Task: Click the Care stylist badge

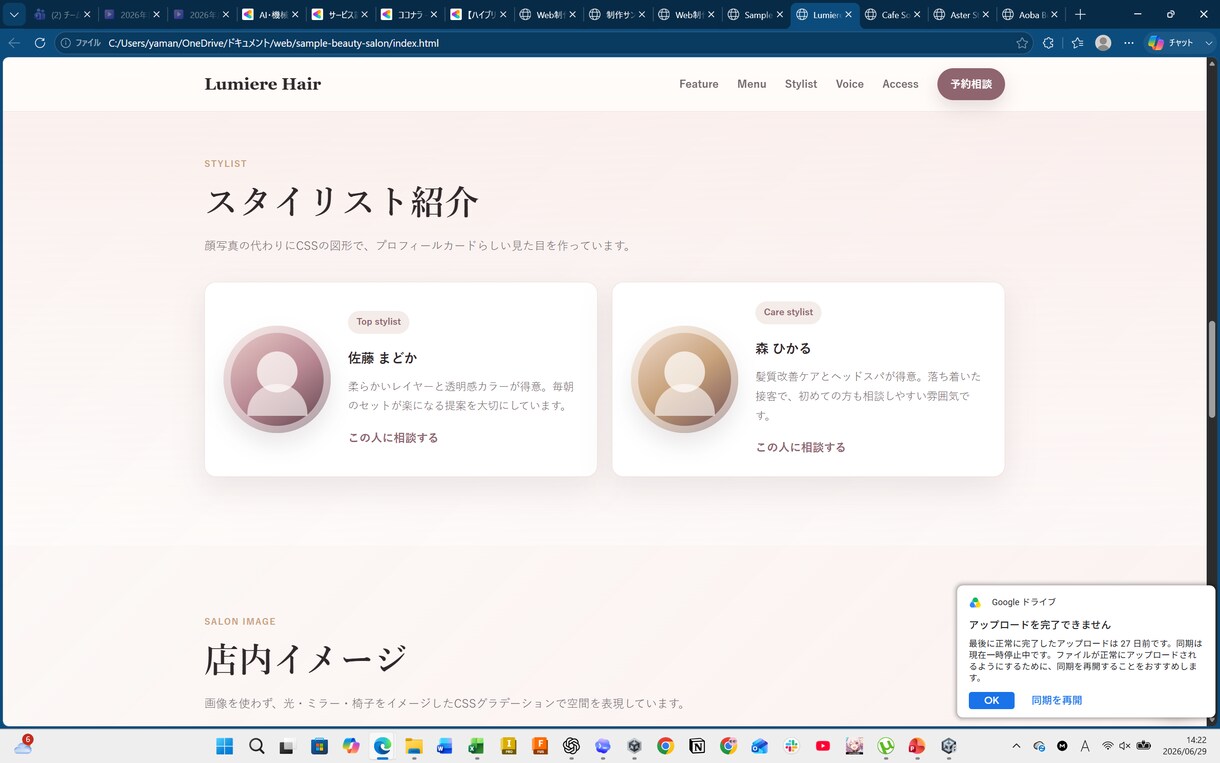Action: click(x=788, y=312)
